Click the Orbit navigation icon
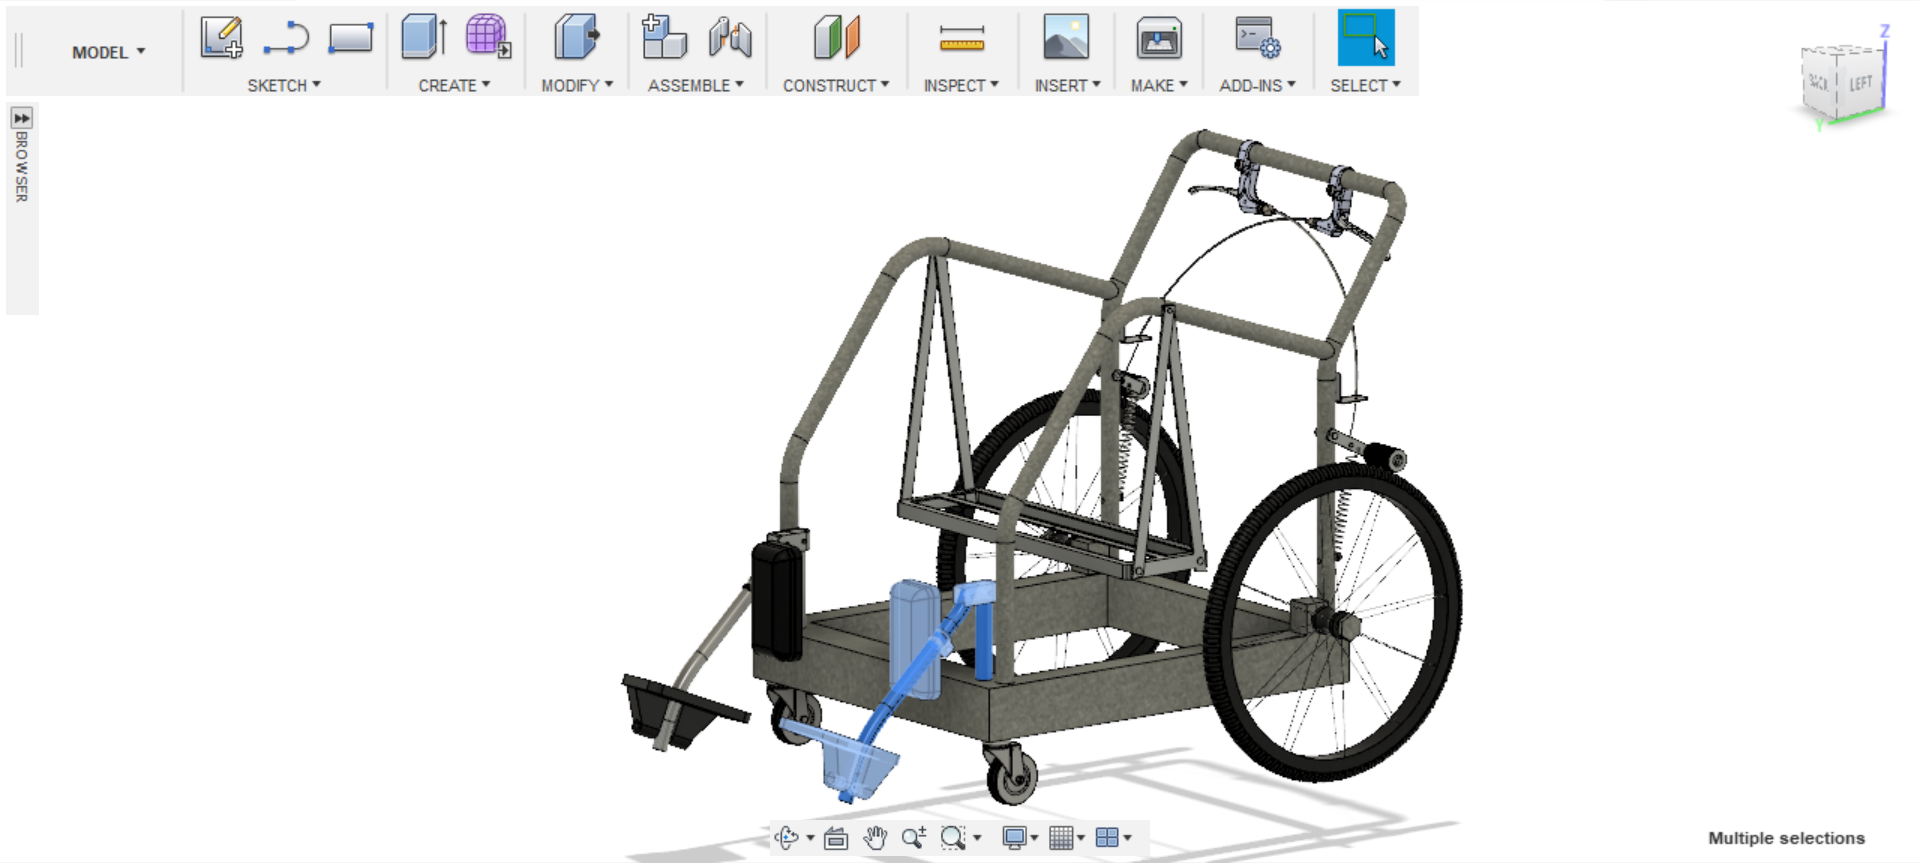This screenshot has height=863, width=1920. coord(788,838)
